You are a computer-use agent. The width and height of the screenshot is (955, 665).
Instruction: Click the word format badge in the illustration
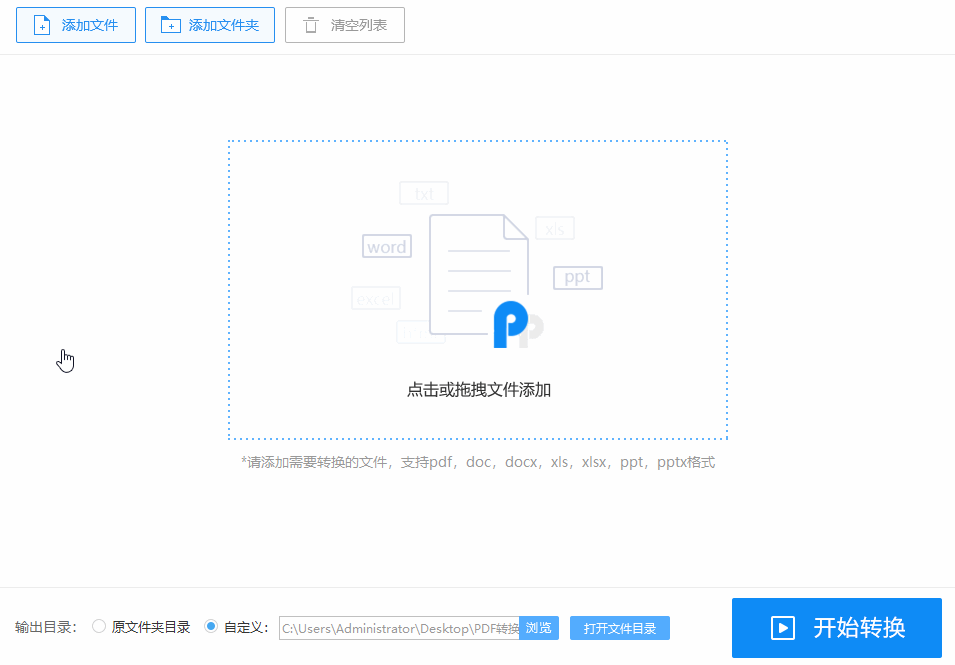(x=386, y=246)
